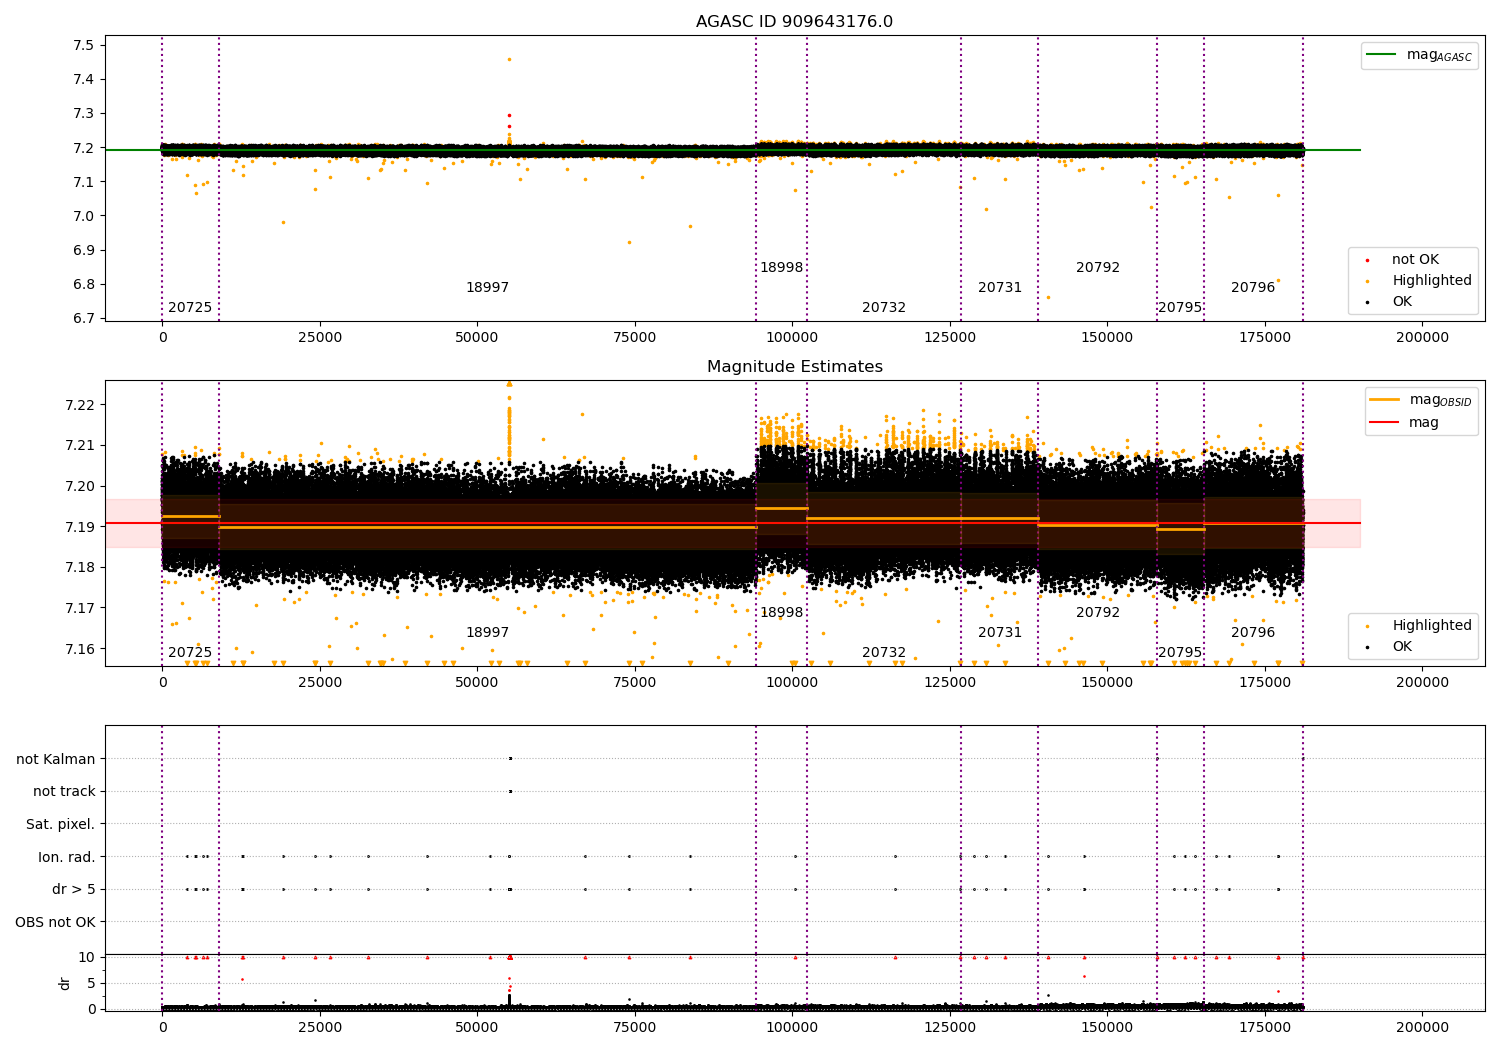
Task: Click the 'OBS not OK' row label
Action: tap(56, 922)
